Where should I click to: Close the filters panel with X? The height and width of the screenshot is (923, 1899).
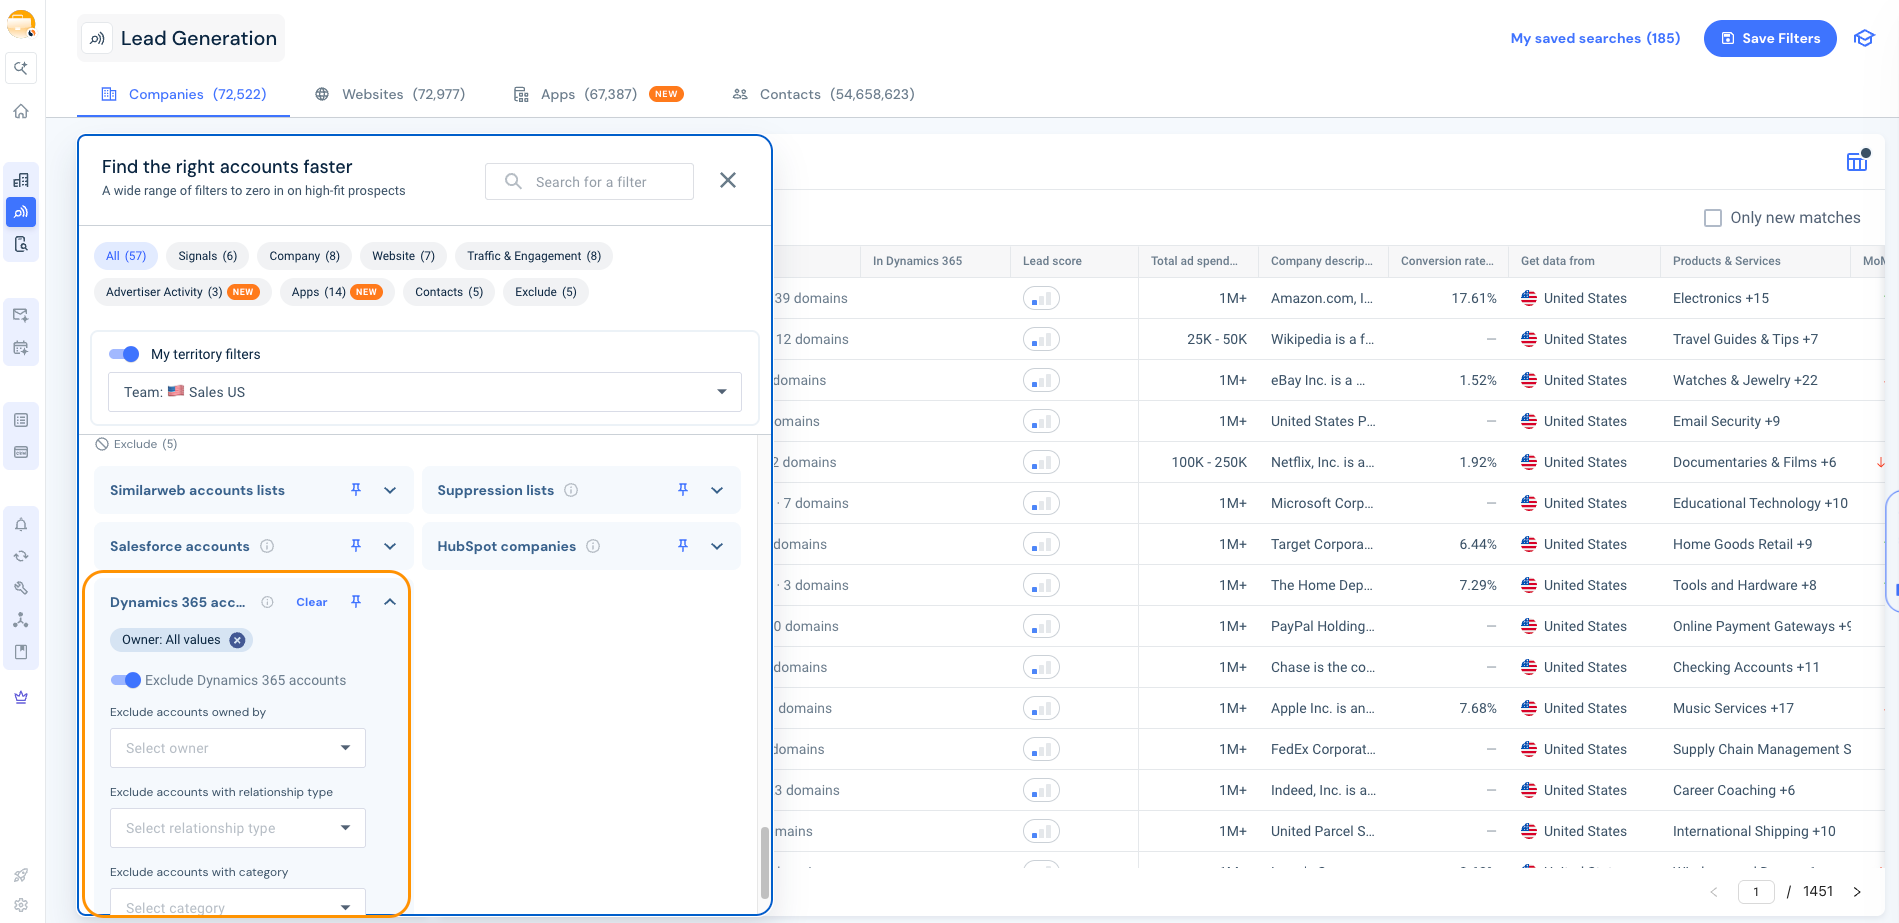728,180
